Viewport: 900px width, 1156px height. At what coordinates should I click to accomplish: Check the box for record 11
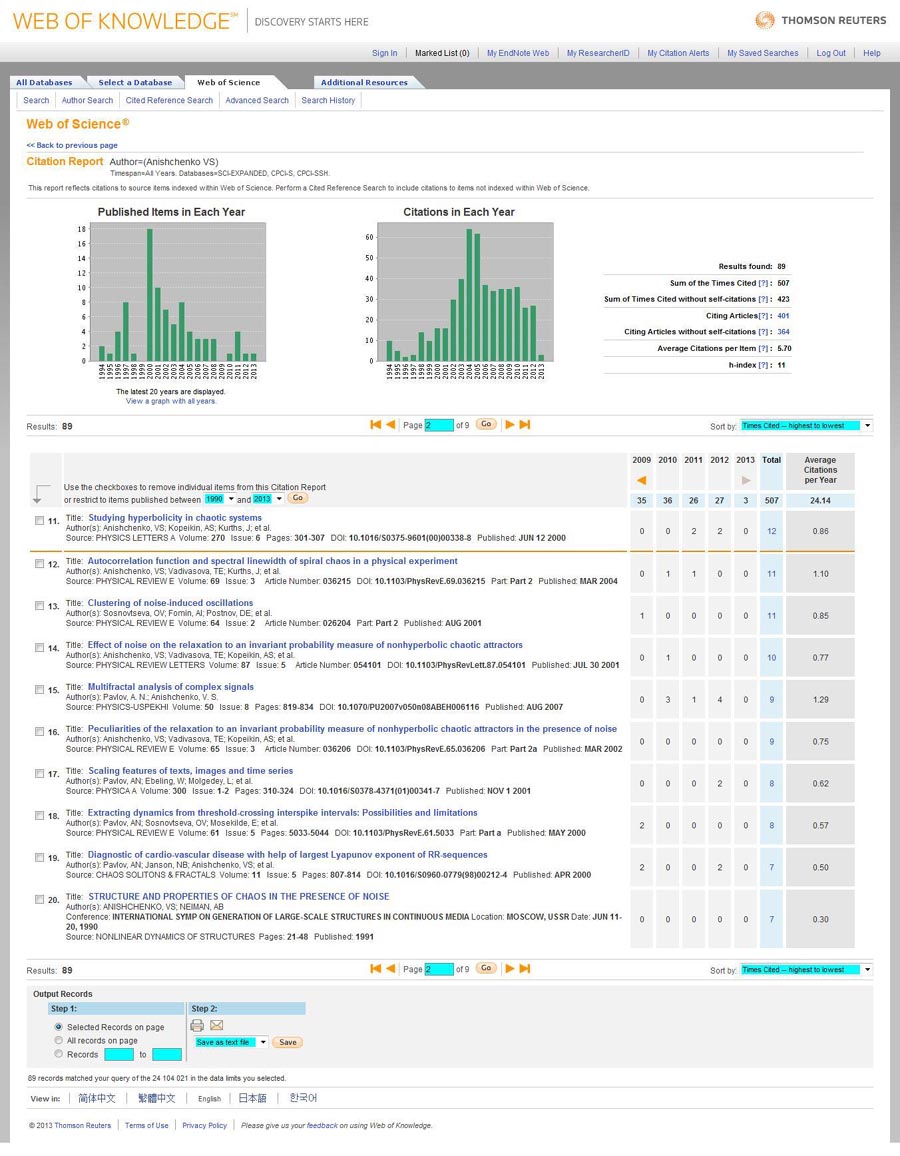pyautogui.click(x=40, y=521)
